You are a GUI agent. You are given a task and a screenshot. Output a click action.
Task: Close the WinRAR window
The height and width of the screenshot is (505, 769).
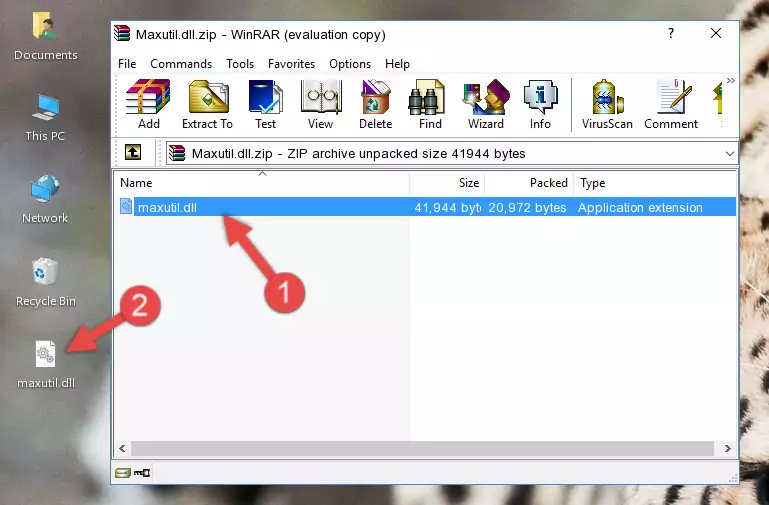[x=716, y=33]
